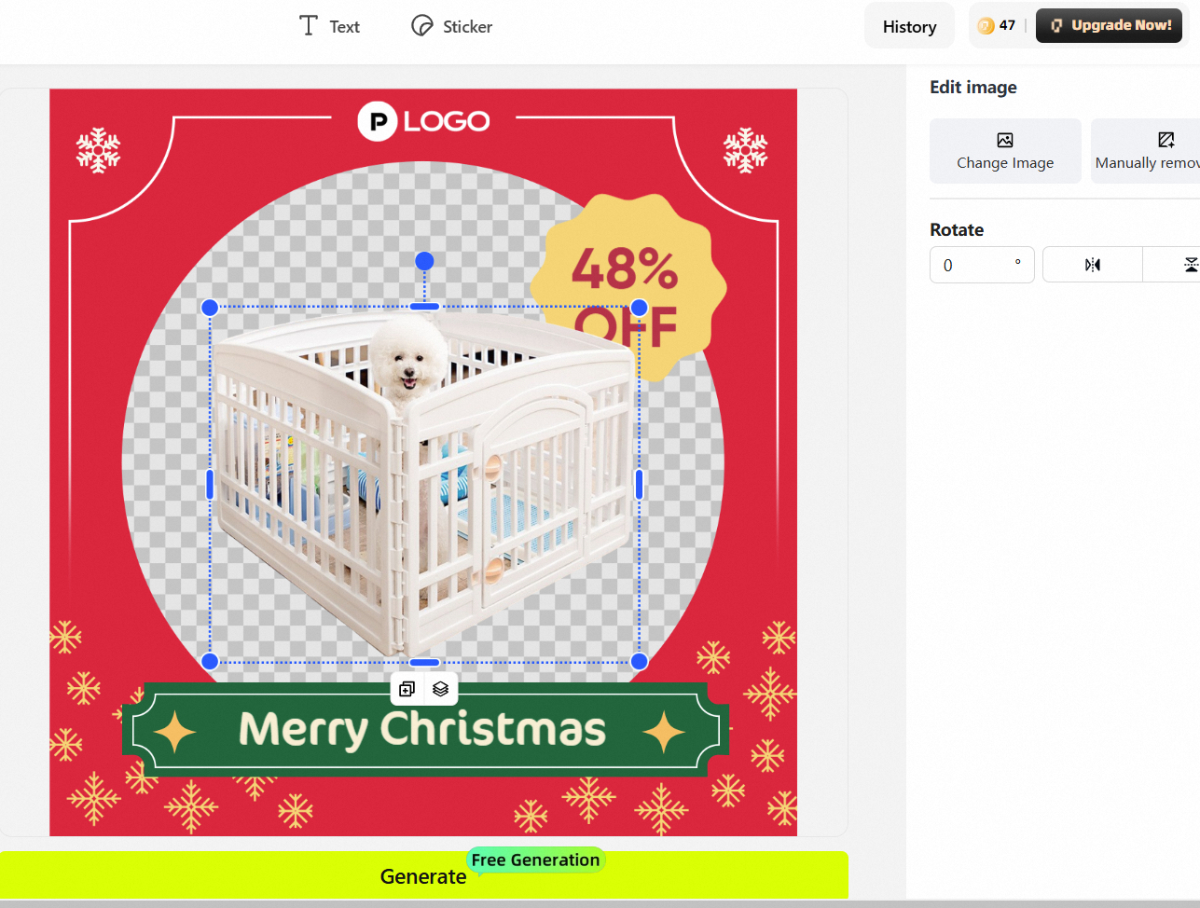Select the P LOGO placeholder
This screenshot has width=1200, height=908.
pos(423,121)
